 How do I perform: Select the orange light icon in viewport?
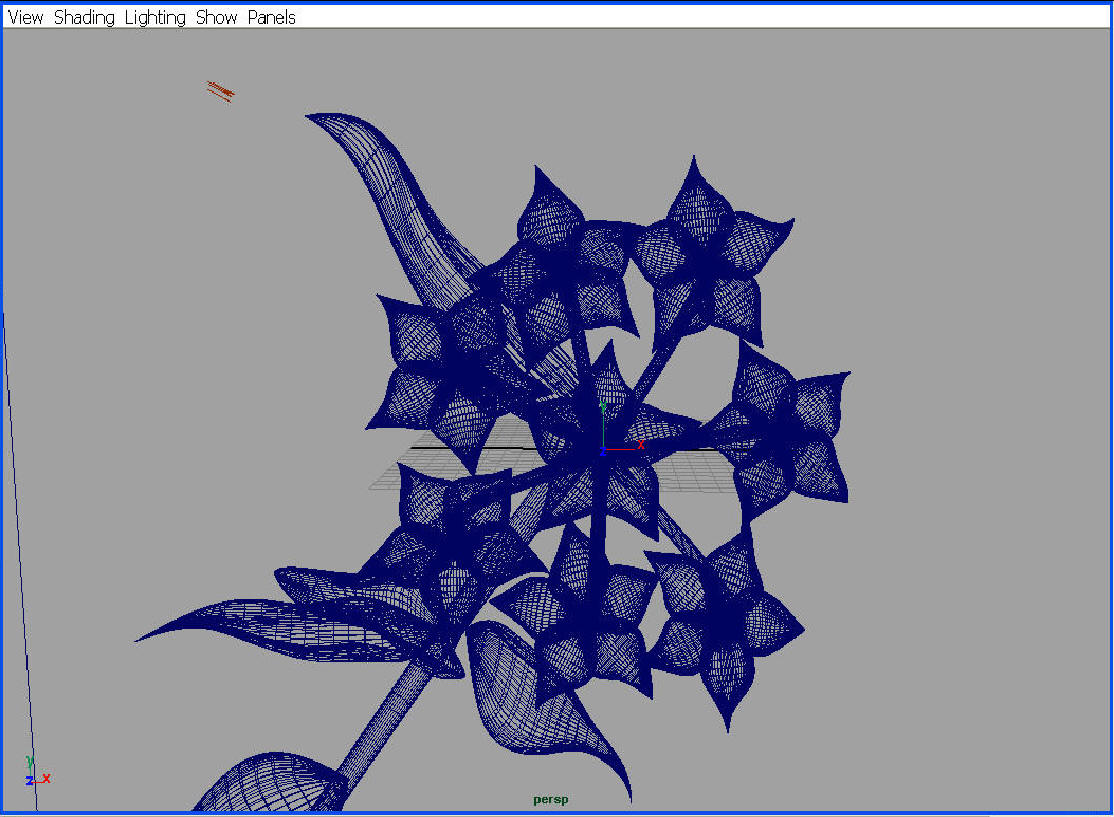coord(220,92)
